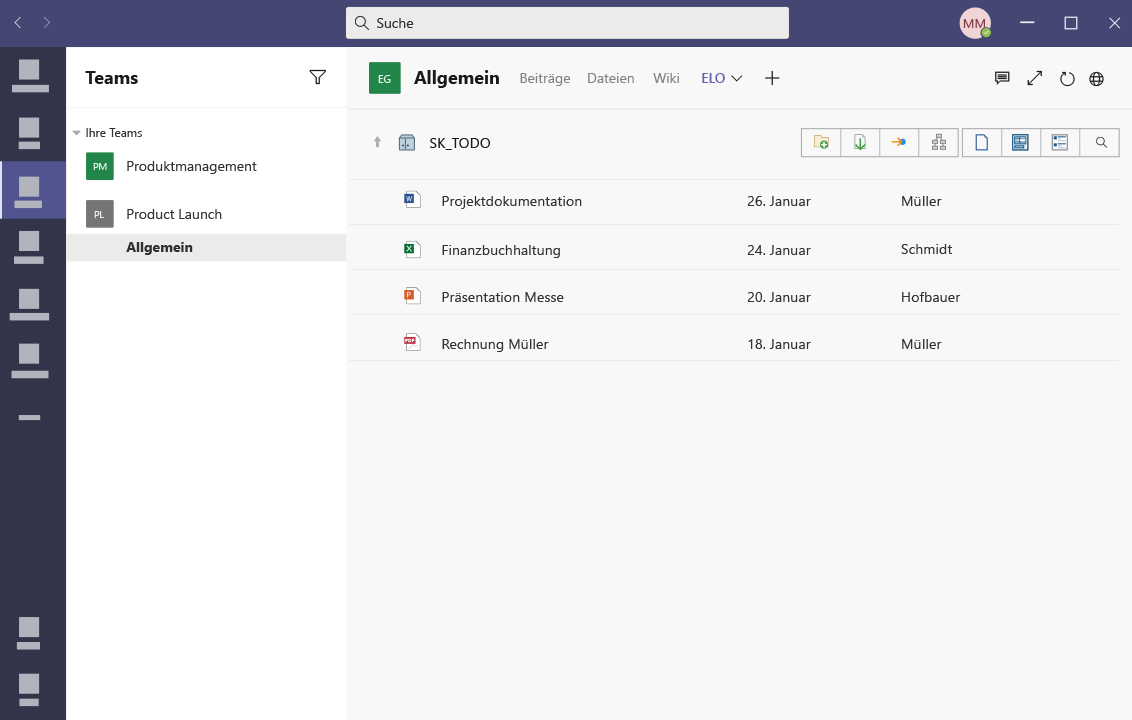Click the document download green arrow icon
Viewport: 1132px width, 720px height.
pyautogui.click(x=860, y=142)
